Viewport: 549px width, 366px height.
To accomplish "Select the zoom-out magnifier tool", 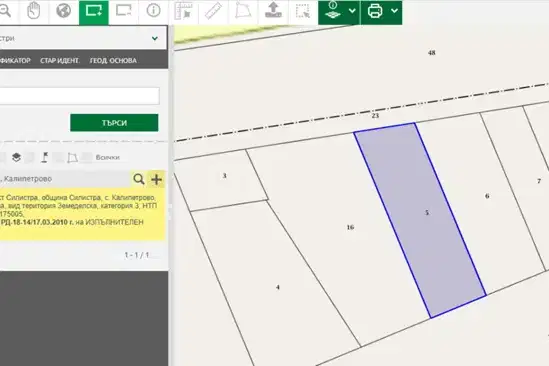I will (5, 11).
